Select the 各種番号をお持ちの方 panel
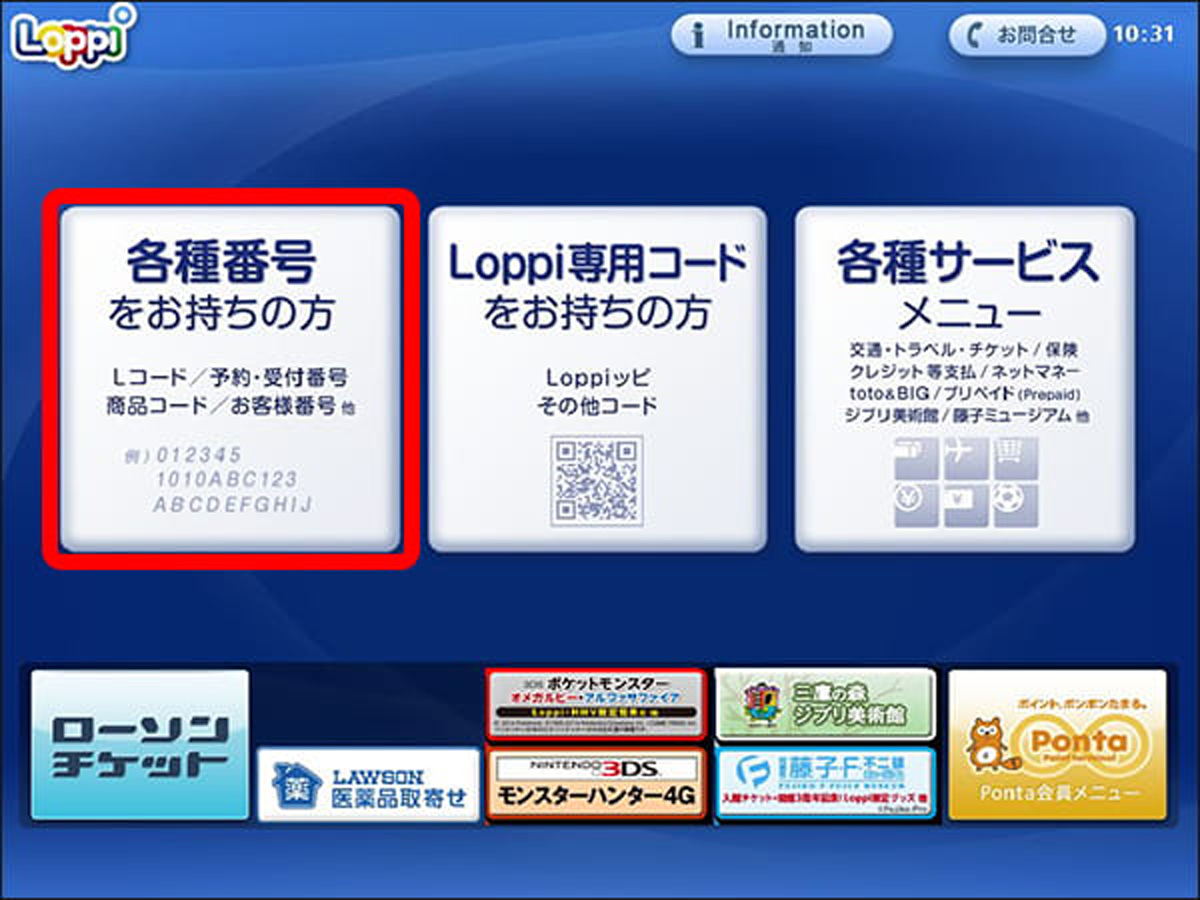The width and height of the screenshot is (1200, 900). (x=230, y=379)
